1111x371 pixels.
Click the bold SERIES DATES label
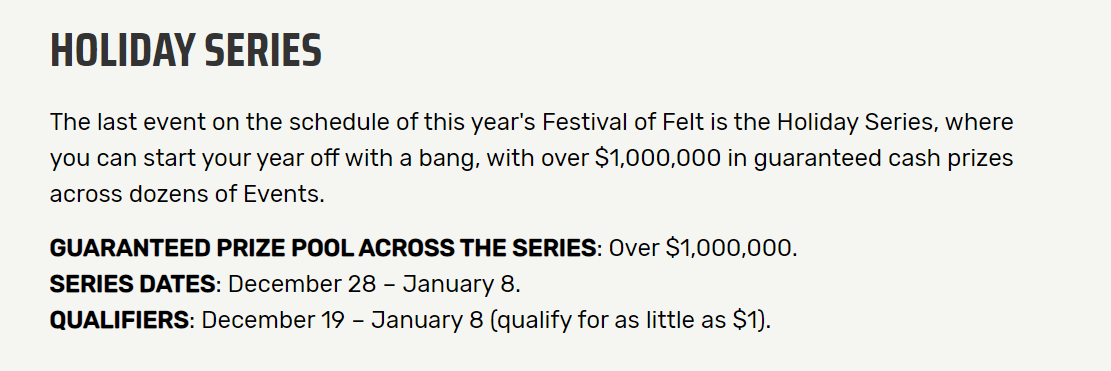click(132, 285)
